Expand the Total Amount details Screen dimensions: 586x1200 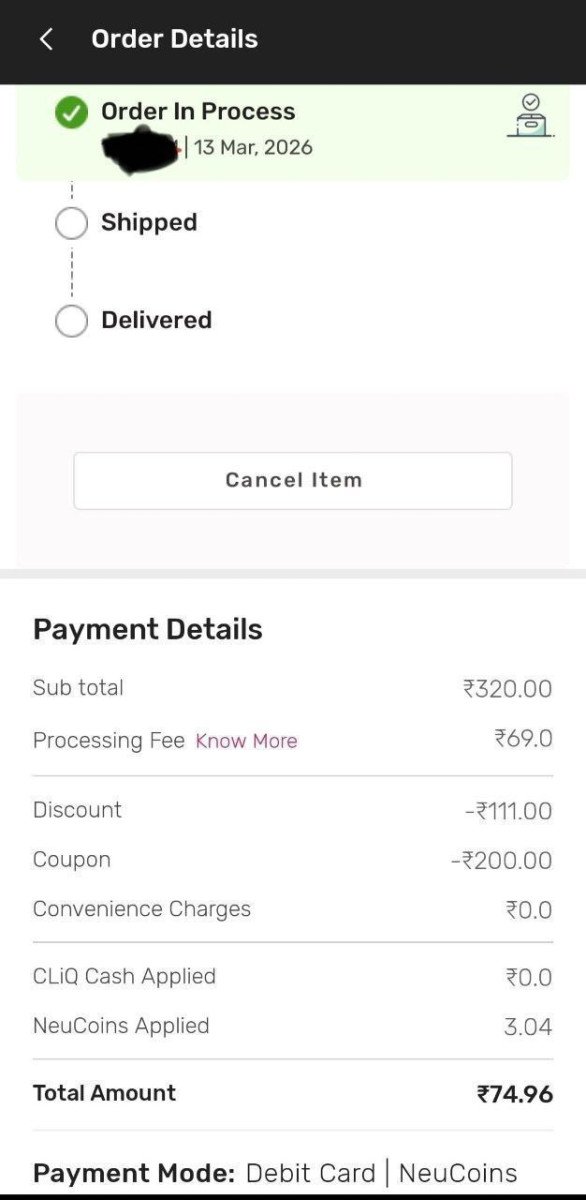[104, 1092]
